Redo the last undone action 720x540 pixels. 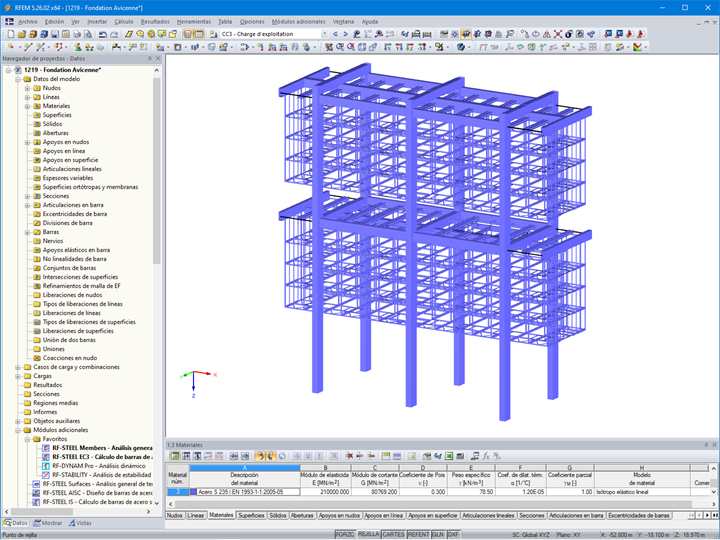pyautogui.click(x=114, y=34)
